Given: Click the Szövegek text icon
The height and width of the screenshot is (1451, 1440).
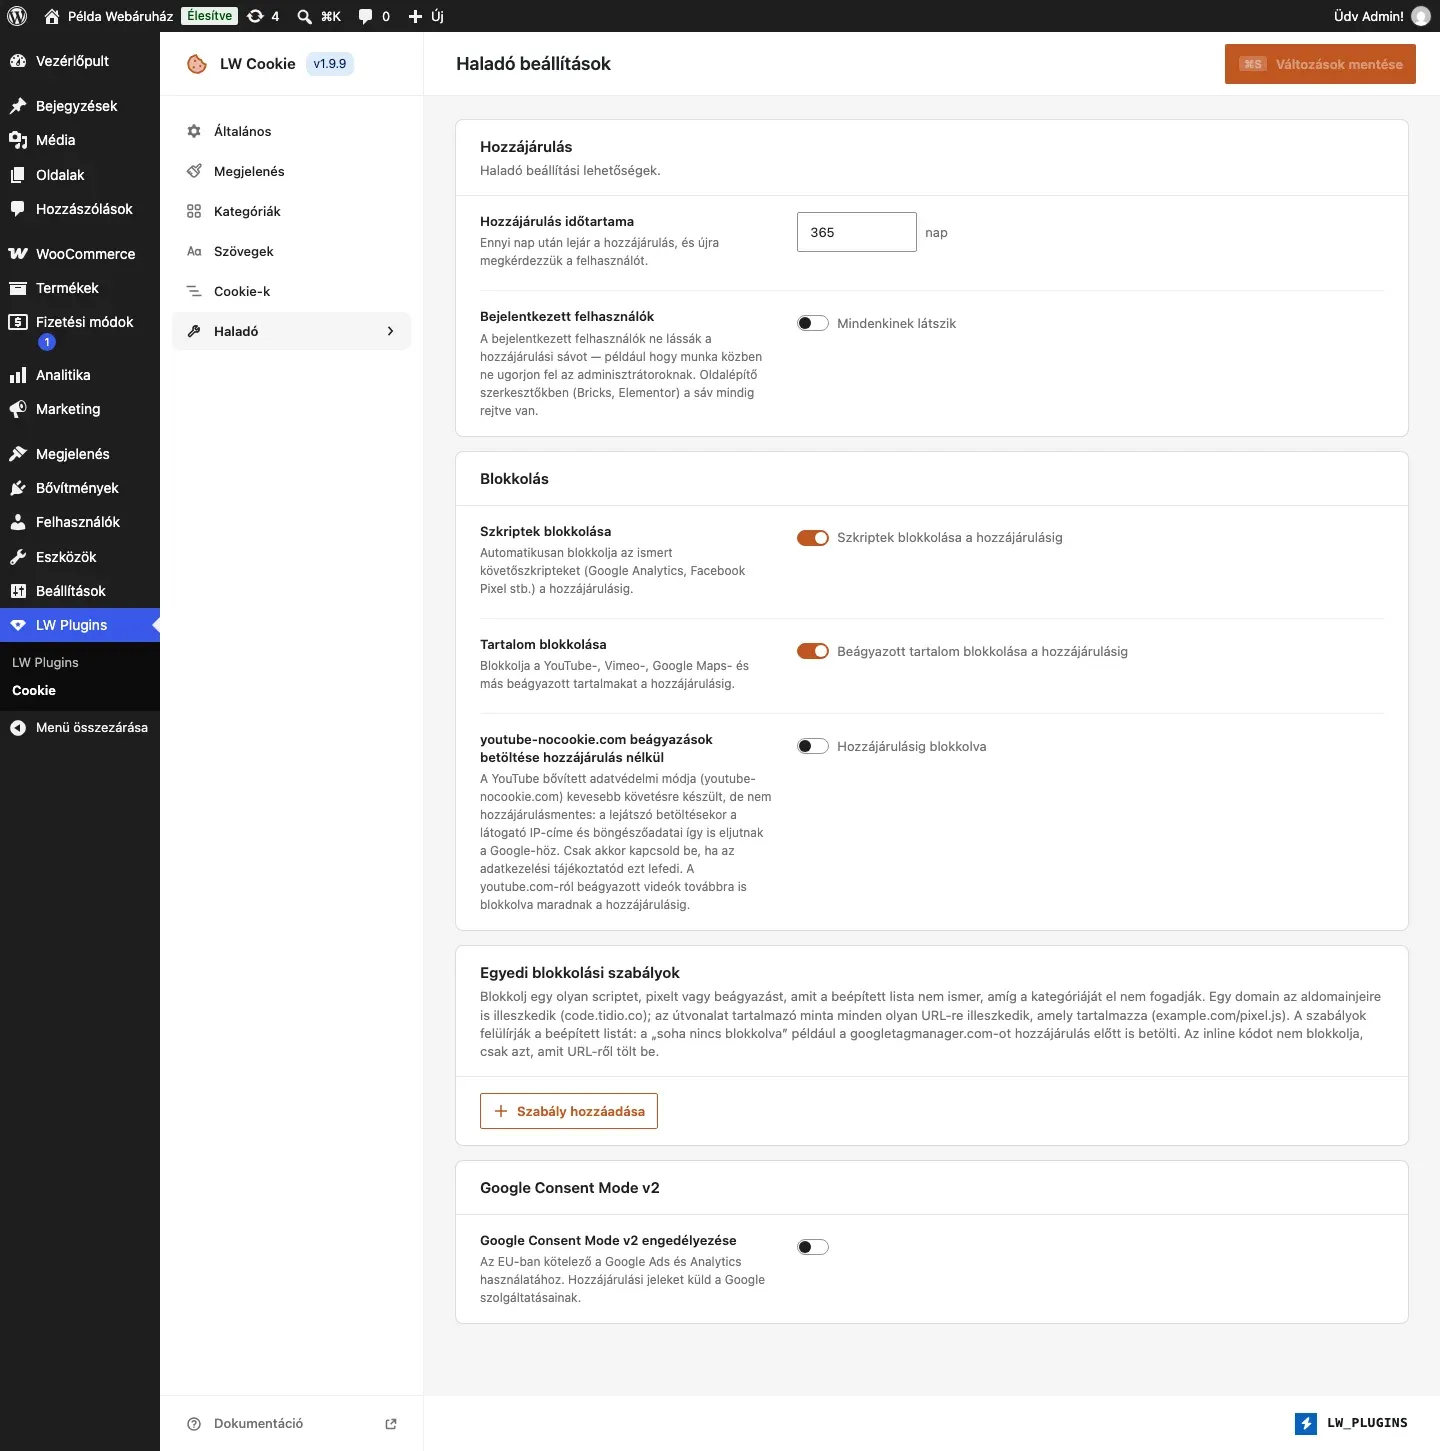Looking at the screenshot, I should coord(194,251).
